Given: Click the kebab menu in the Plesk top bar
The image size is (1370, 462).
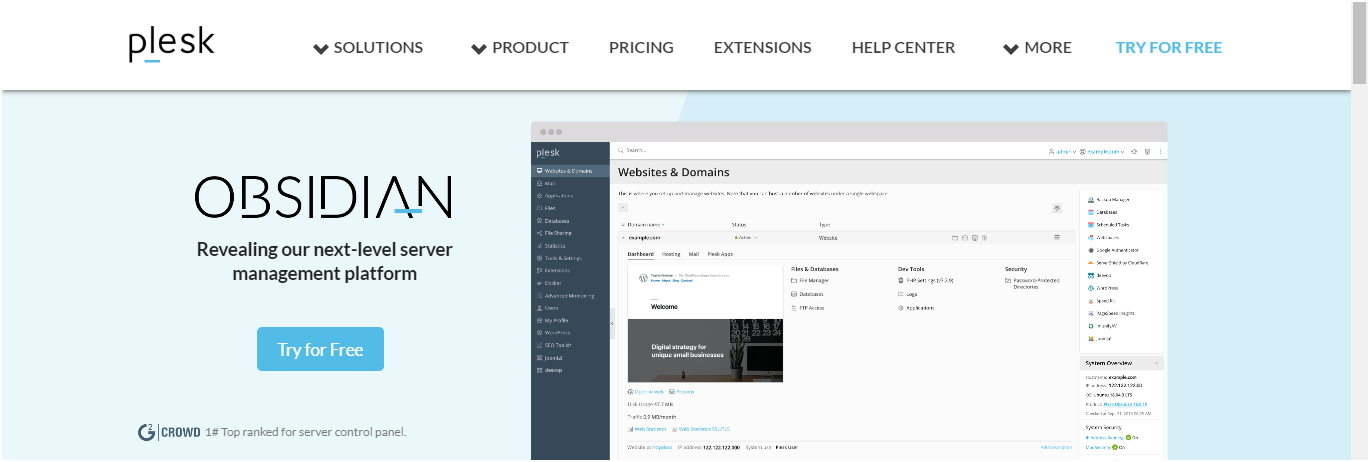Looking at the screenshot, I should point(1160,151).
